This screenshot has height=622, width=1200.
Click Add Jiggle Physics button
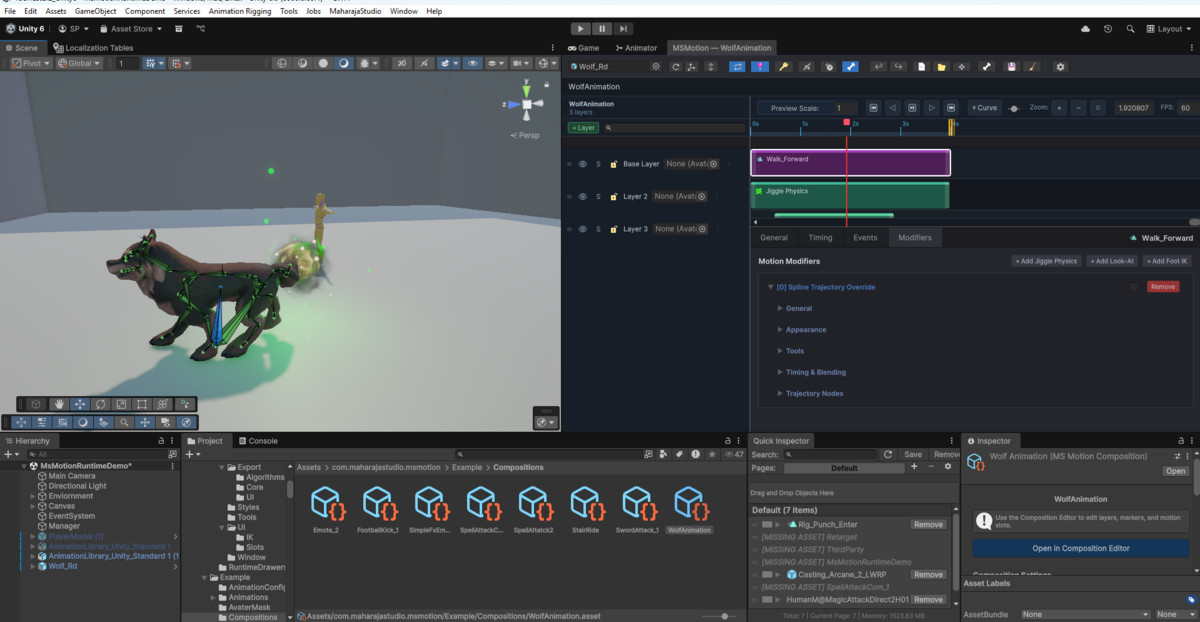click(x=1047, y=261)
